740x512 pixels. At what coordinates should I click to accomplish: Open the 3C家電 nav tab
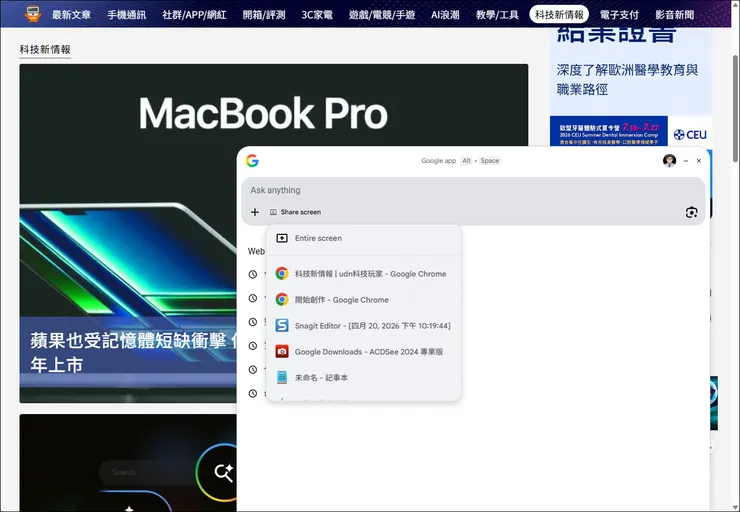[317, 15]
